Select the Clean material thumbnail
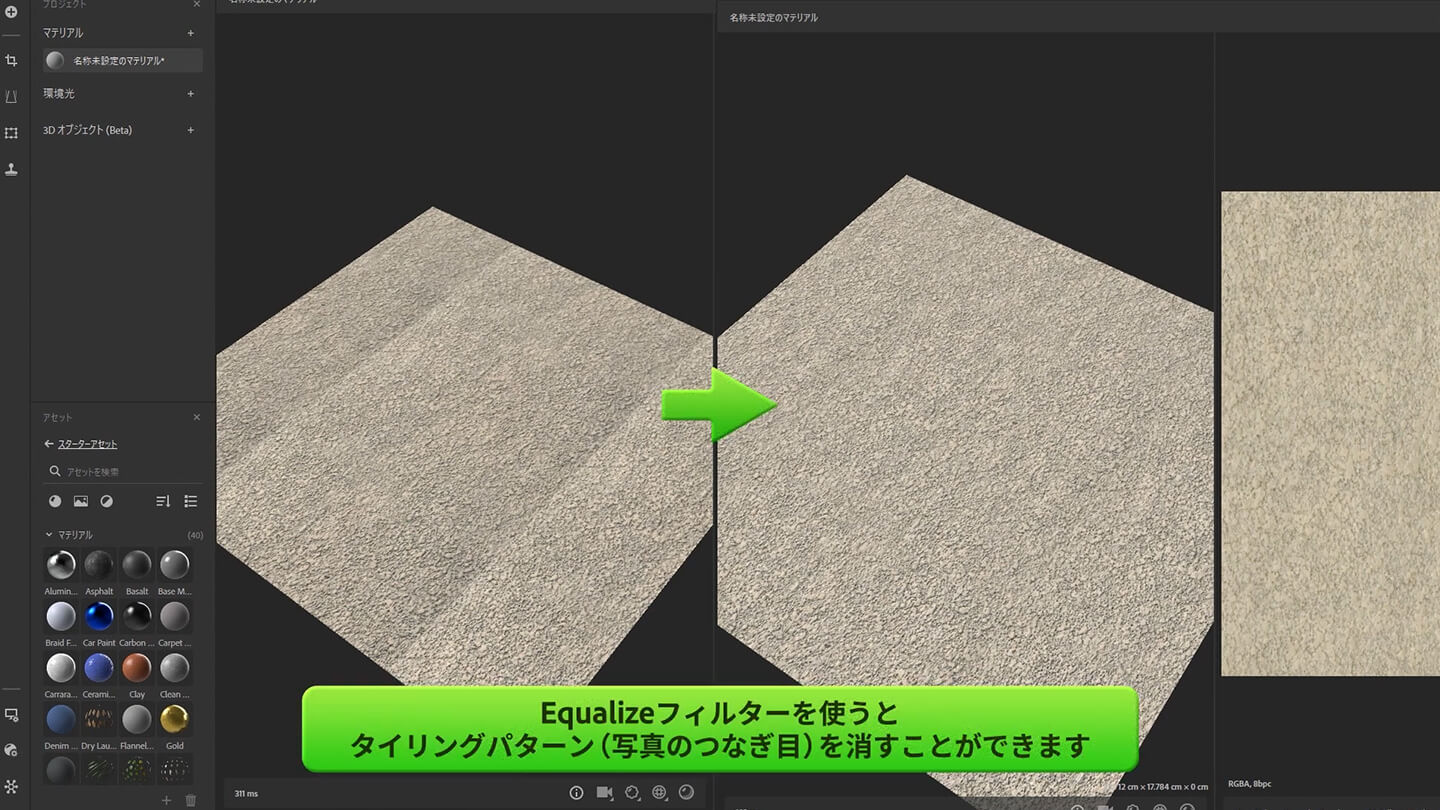Image resolution: width=1440 pixels, height=810 pixels. coord(175,667)
